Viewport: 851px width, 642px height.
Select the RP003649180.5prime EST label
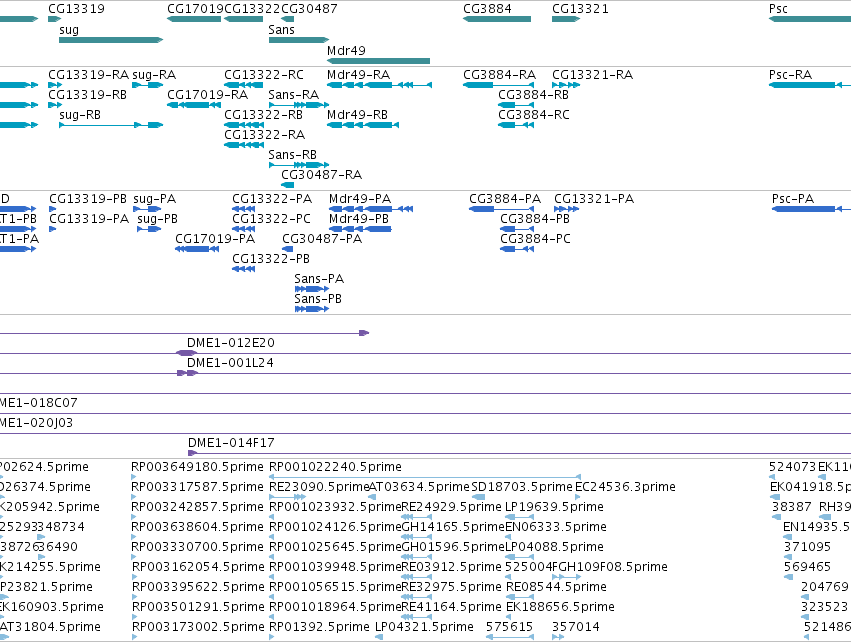tap(197, 467)
